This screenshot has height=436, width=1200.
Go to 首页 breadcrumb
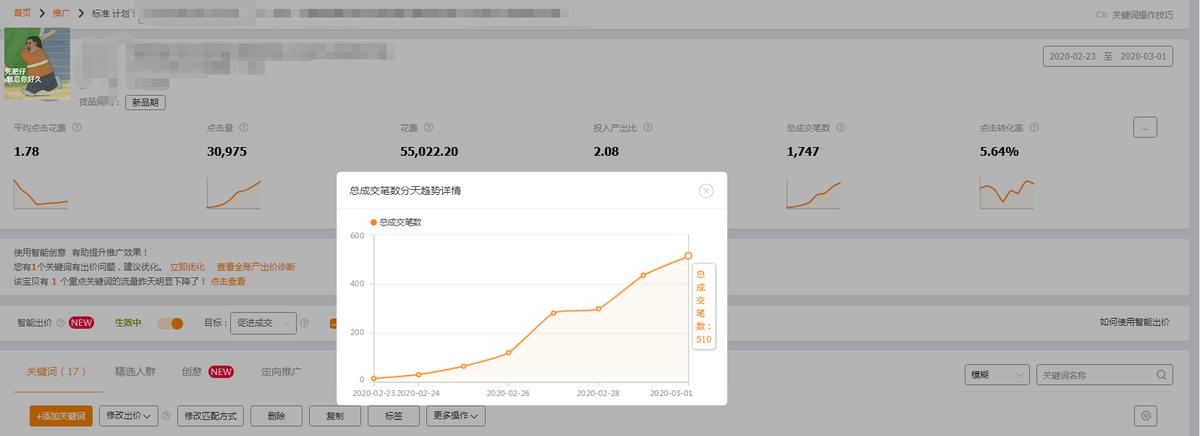22,14
